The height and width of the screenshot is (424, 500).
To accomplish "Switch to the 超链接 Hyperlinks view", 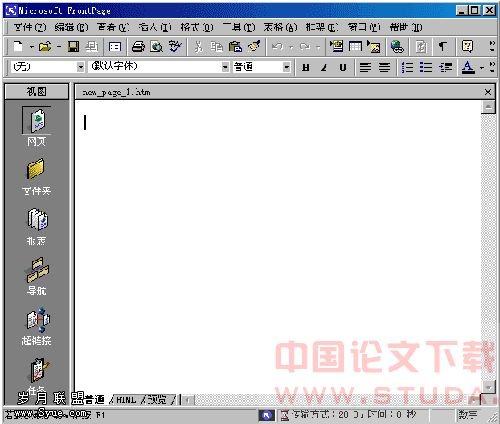I will tap(36, 326).
